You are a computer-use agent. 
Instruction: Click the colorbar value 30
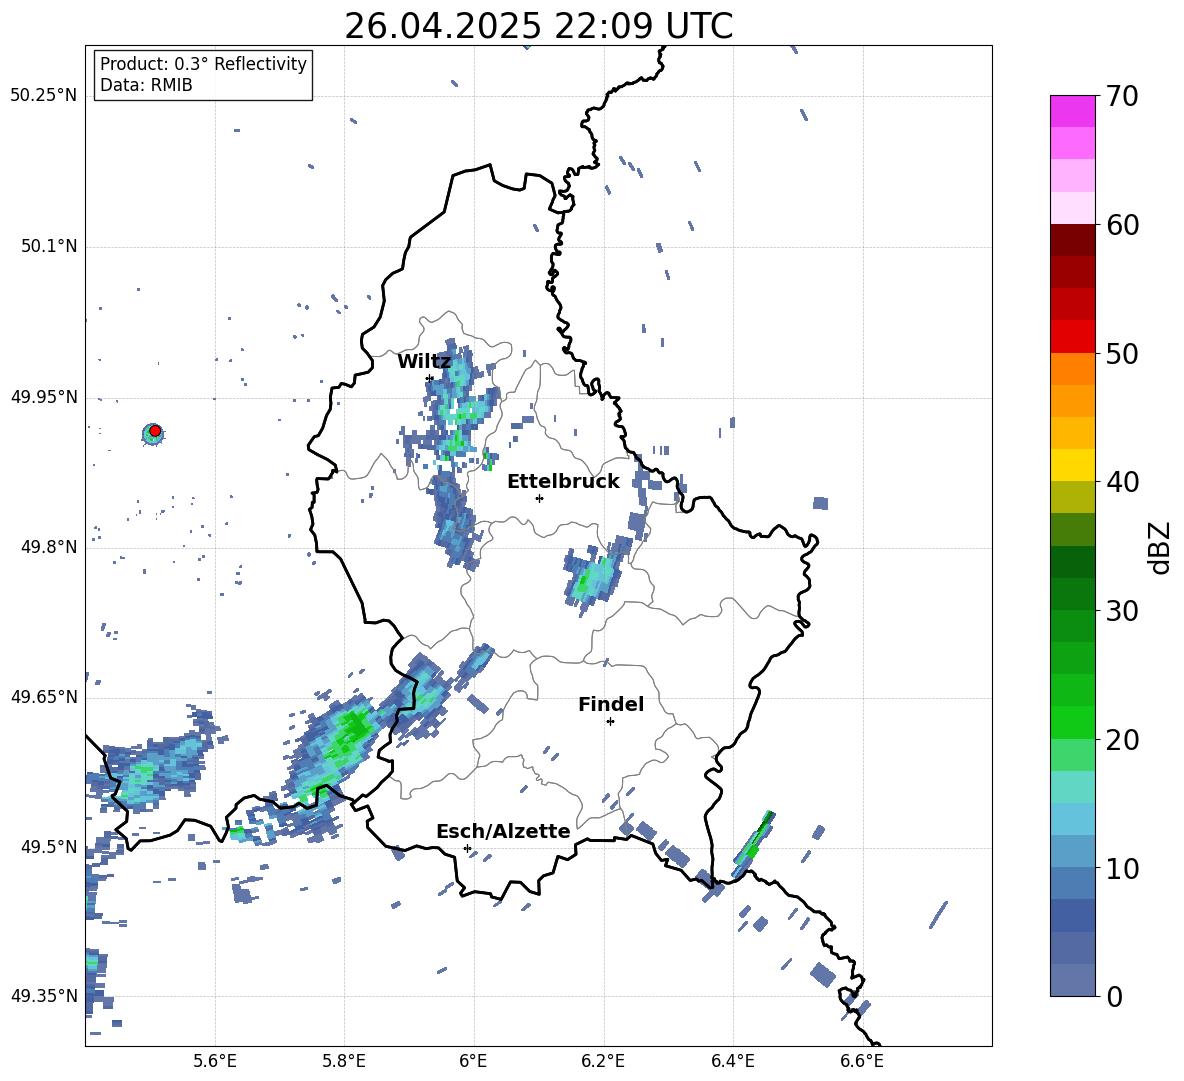point(1122,611)
